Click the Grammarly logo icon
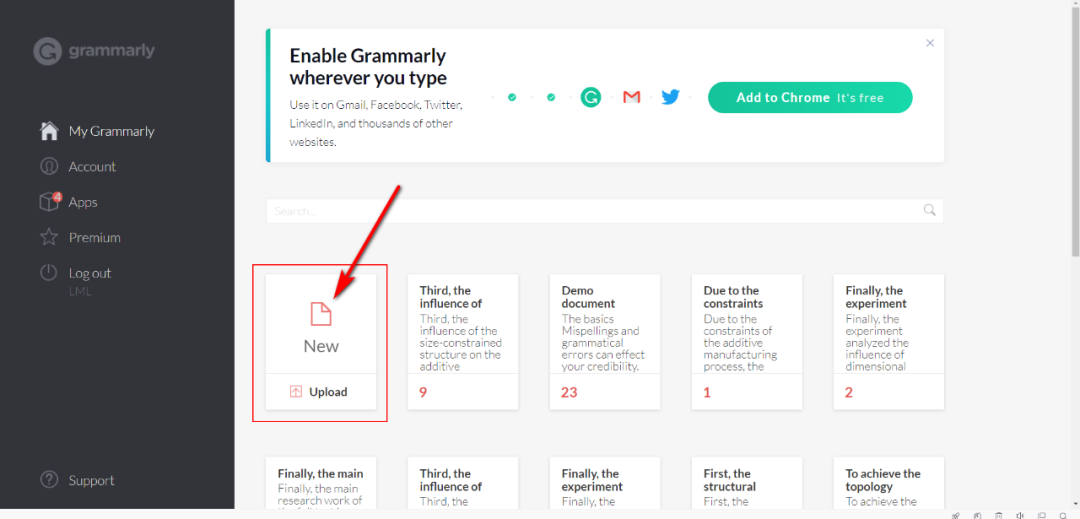 pyautogui.click(x=47, y=51)
